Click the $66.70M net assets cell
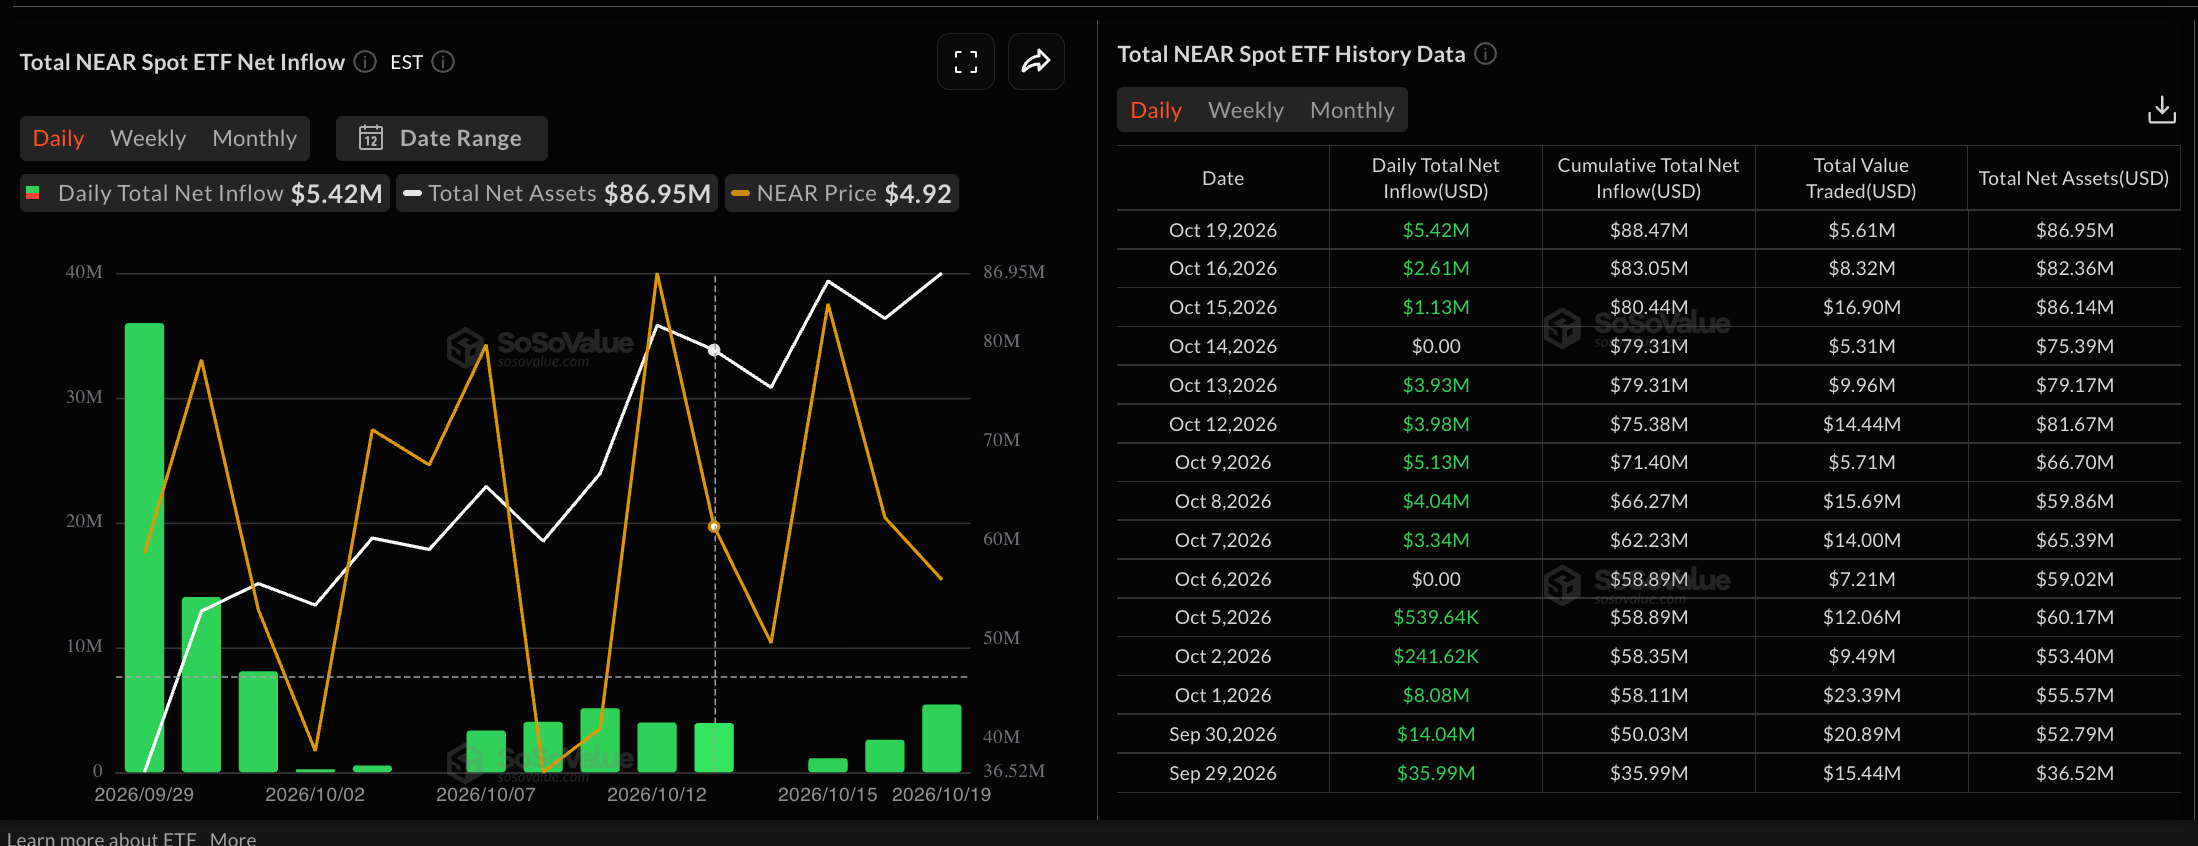 click(2074, 462)
